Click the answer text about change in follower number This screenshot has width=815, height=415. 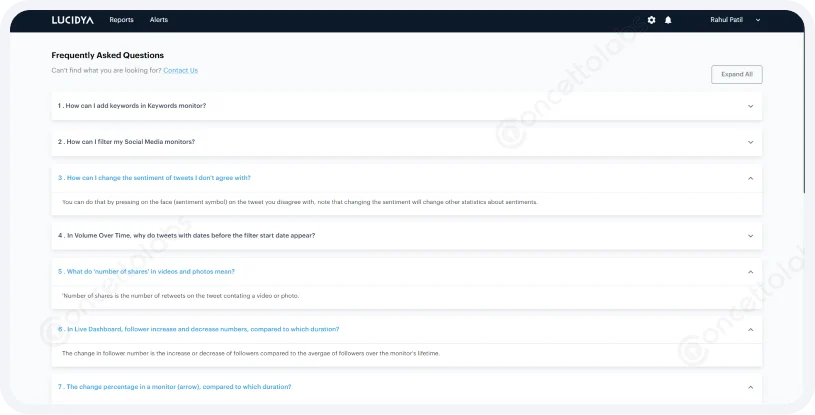click(251, 353)
